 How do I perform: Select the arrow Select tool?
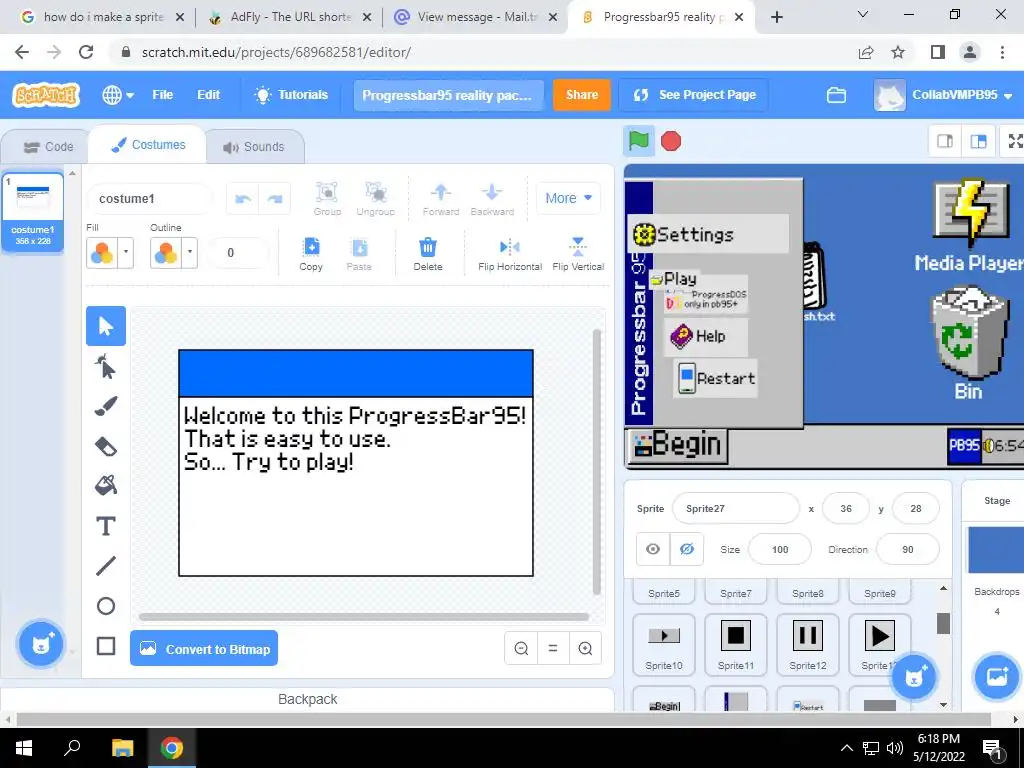pos(106,325)
